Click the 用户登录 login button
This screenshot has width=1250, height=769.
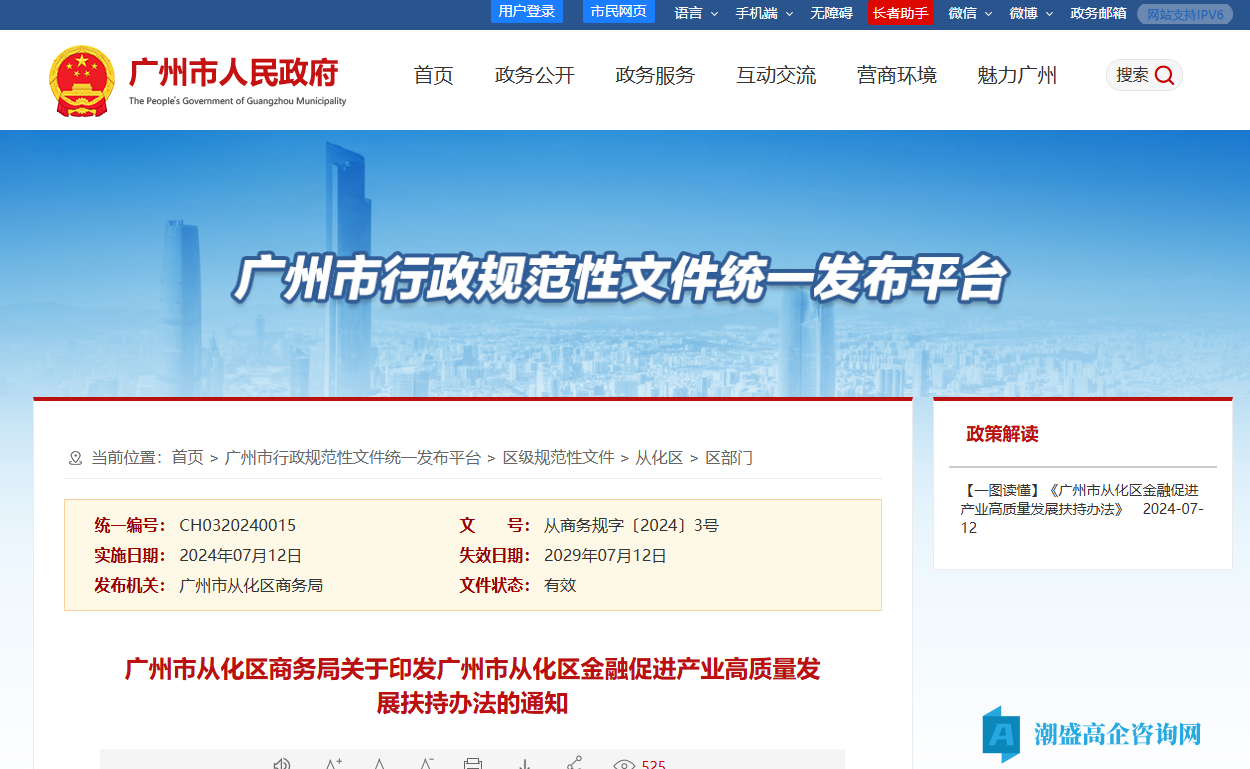click(x=526, y=12)
